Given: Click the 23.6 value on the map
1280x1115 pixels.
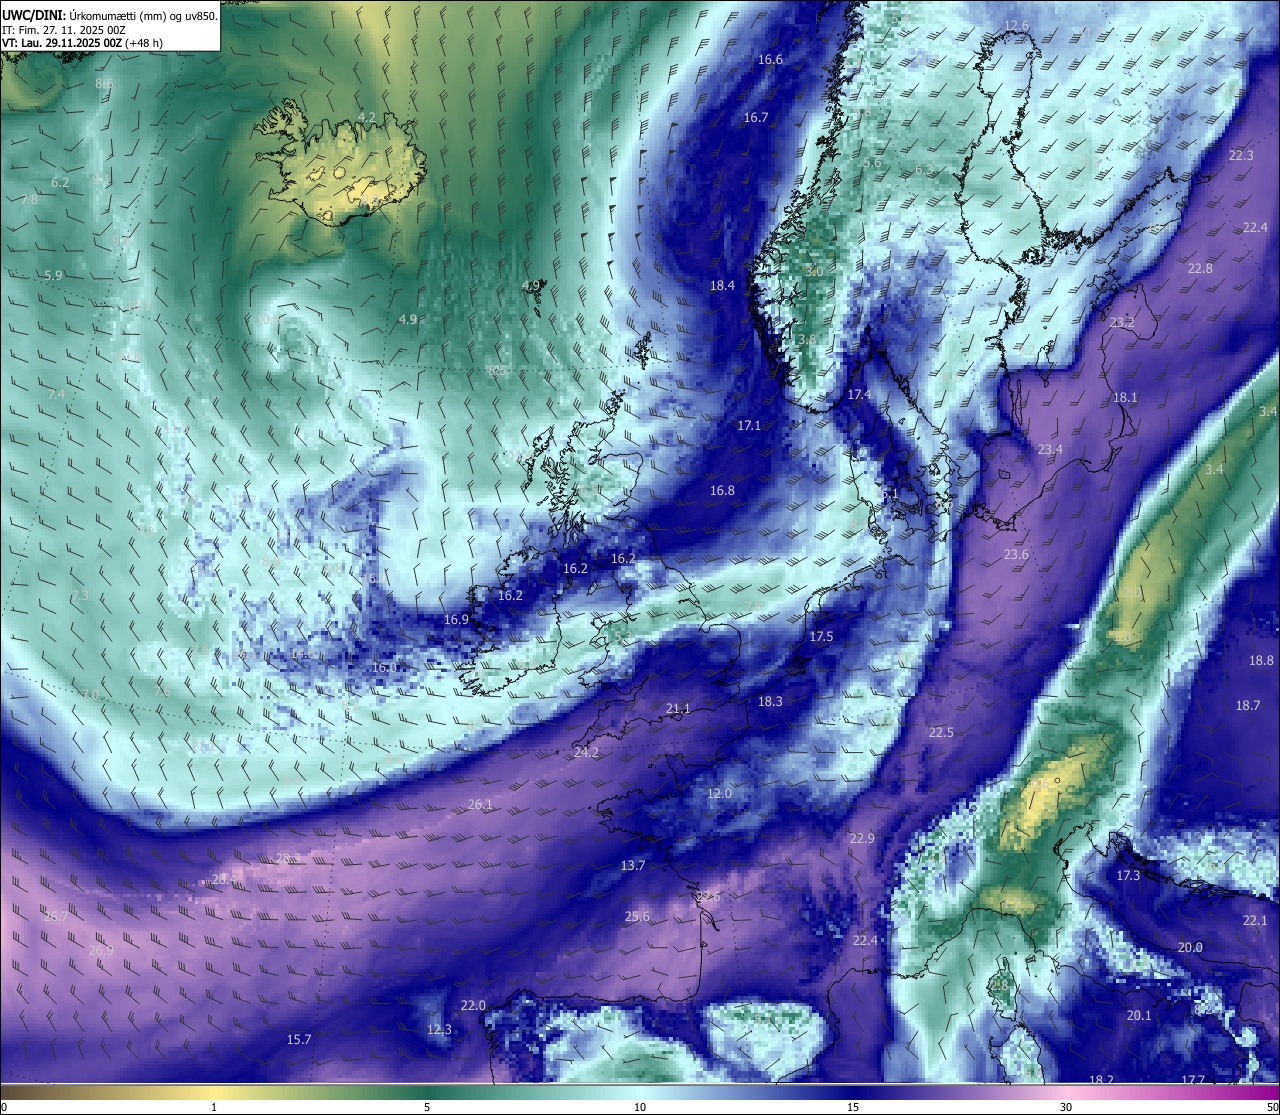Looking at the screenshot, I should click(1016, 555).
